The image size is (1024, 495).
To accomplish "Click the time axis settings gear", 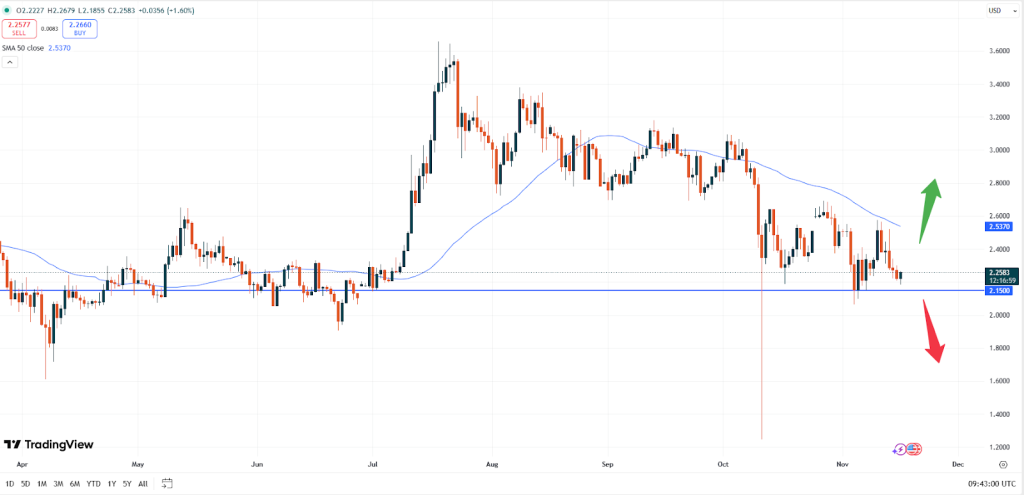I will pos(1002,465).
